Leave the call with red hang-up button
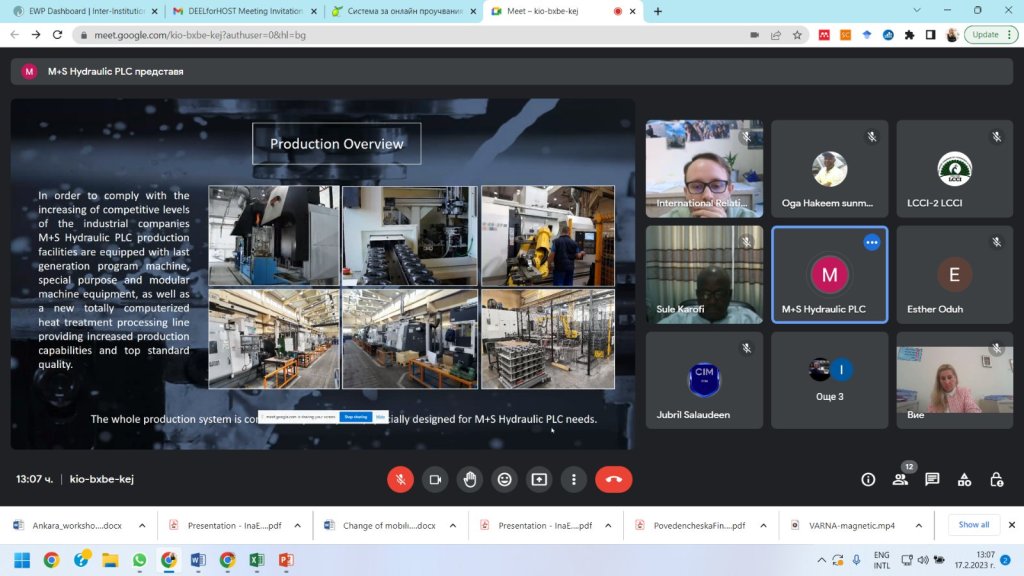1024x576 pixels. pyautogui.click(x=613, y=479)
